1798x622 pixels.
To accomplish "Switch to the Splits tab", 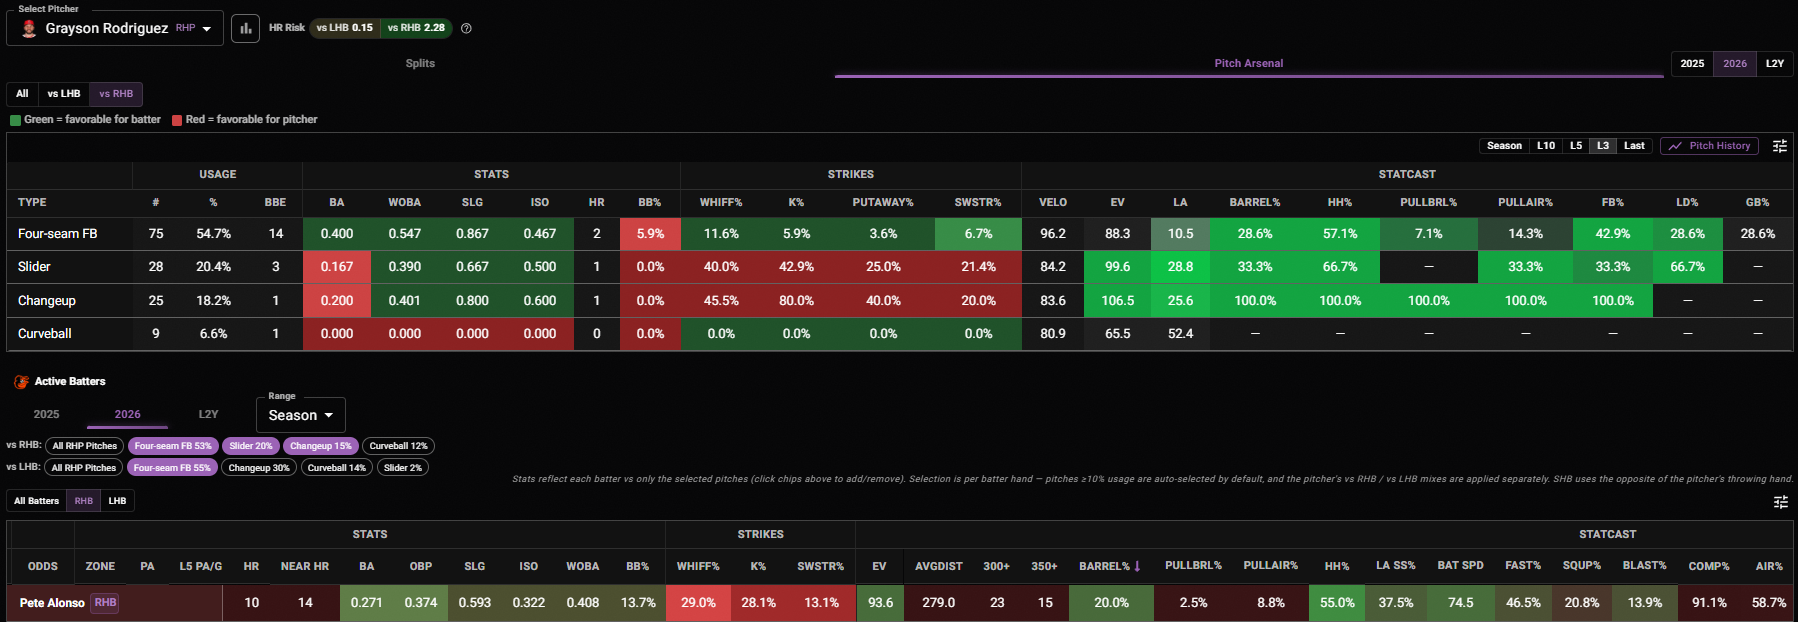I will pyautogui.click(x=420, y=63).
